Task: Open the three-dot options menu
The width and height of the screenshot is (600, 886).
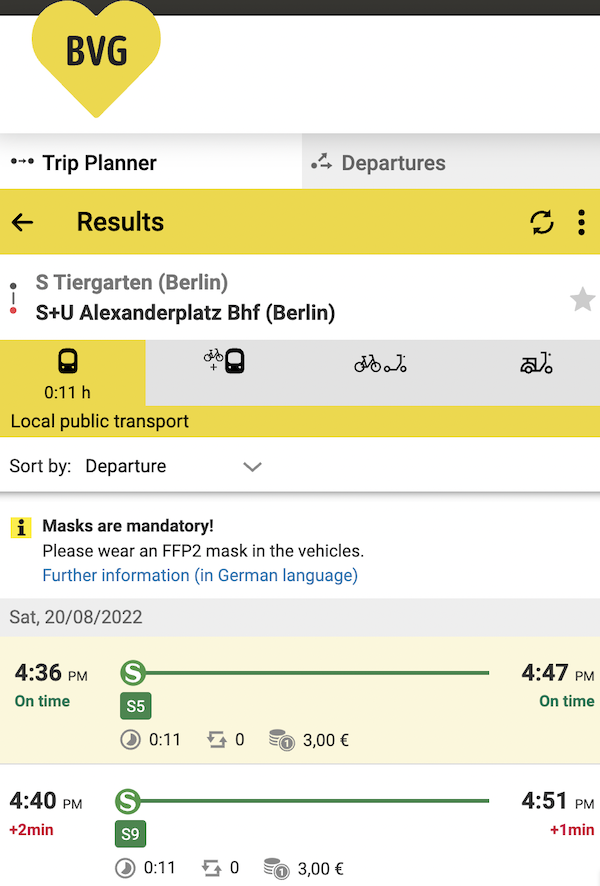Action: click(x=581, y=222)
